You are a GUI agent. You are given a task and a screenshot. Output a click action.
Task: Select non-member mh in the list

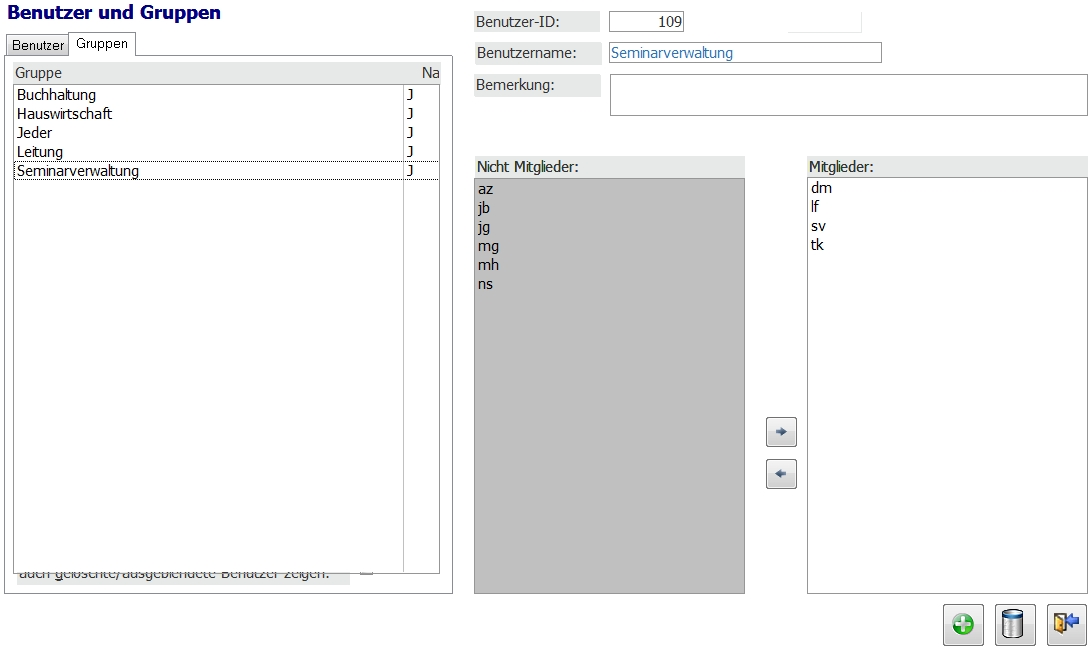point(488,265)
